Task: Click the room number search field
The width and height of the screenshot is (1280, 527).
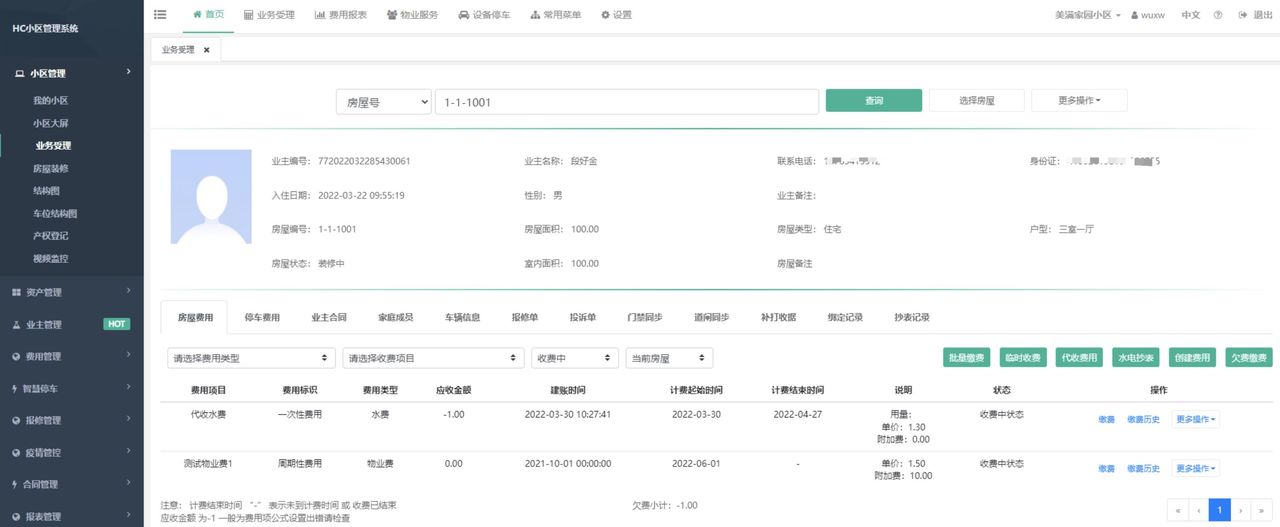Action: [x=627, y=102]
